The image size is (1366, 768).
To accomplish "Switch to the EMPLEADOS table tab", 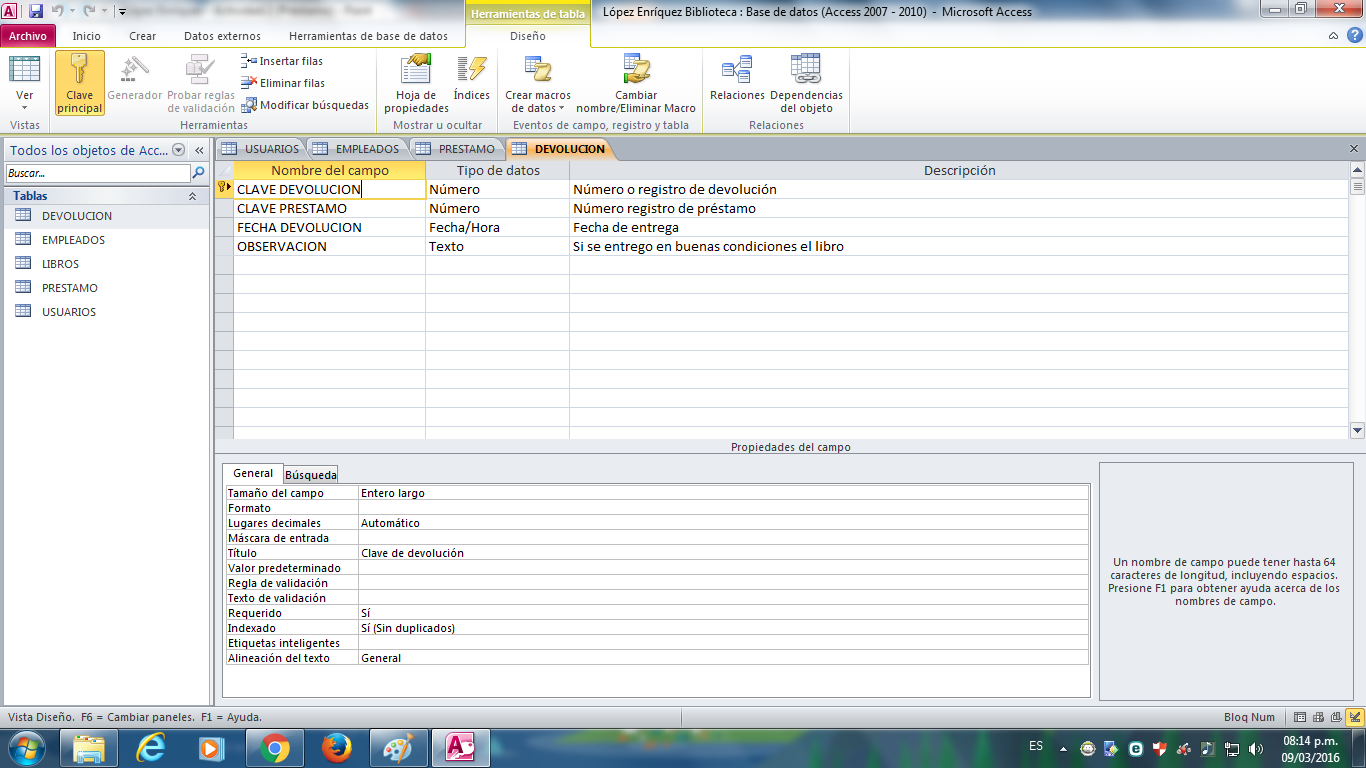I will 357,149.
